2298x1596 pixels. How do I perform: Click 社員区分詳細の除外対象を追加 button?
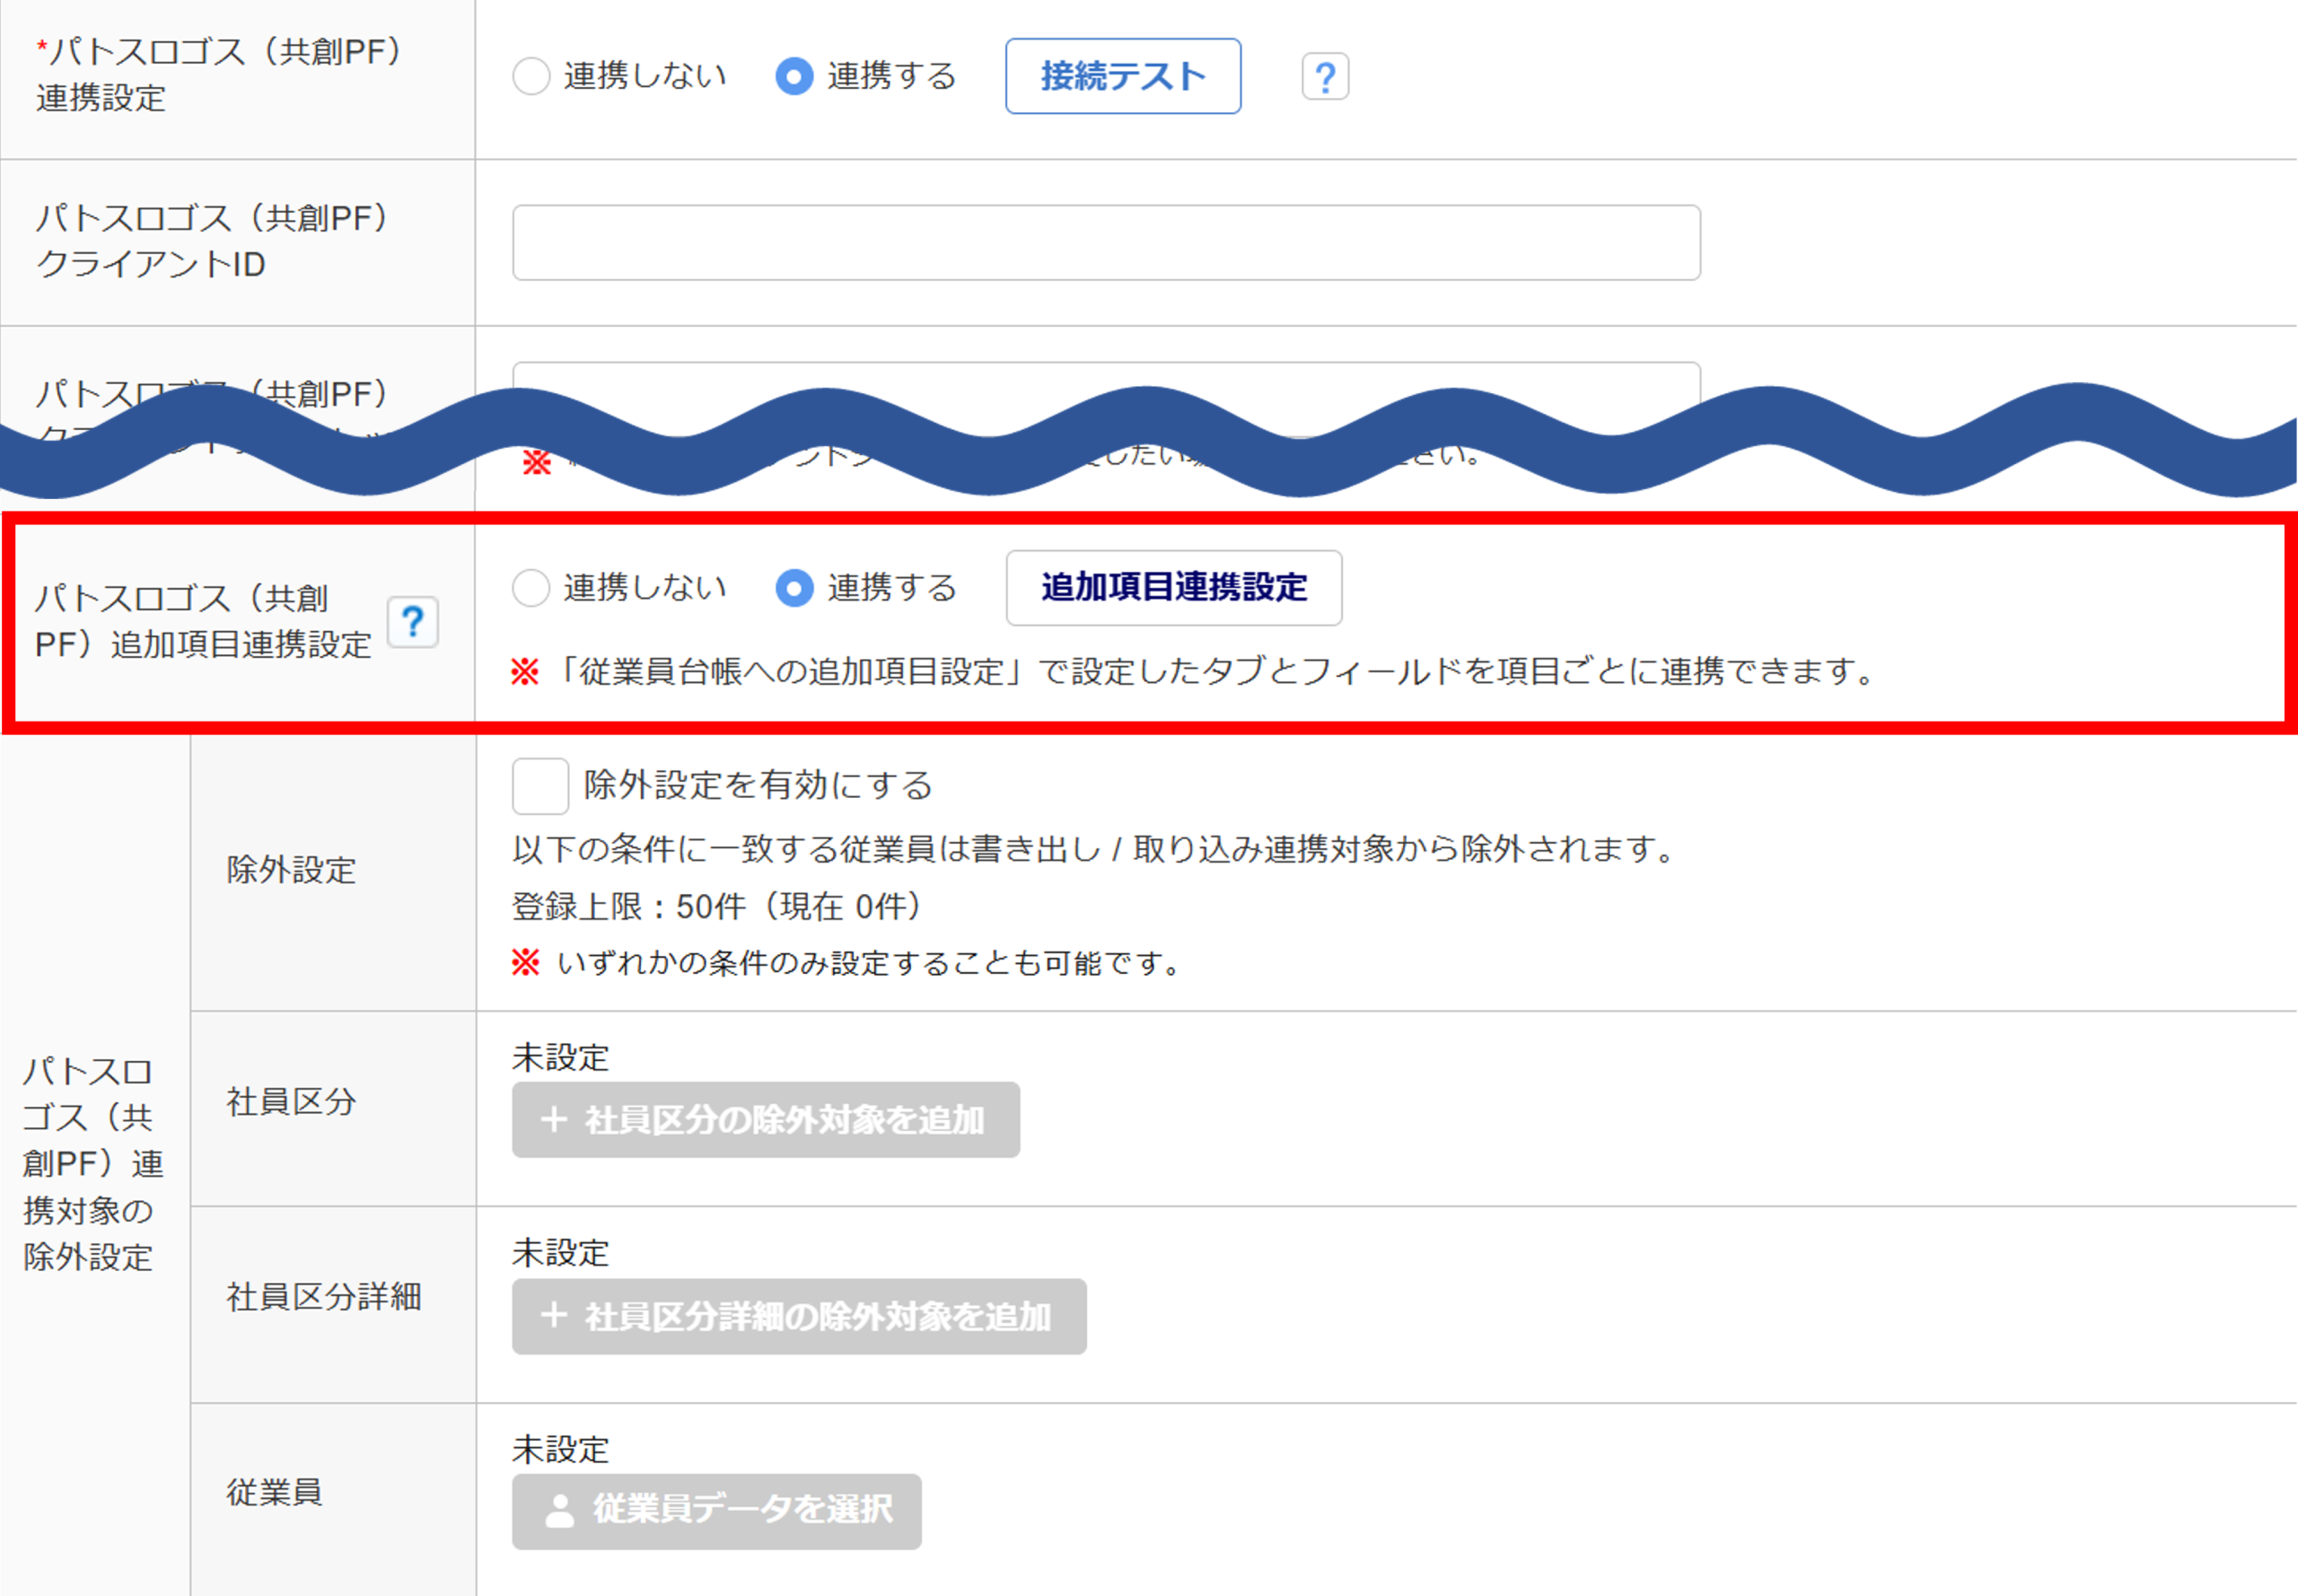pyautogui.click(x=799, y=1316)
